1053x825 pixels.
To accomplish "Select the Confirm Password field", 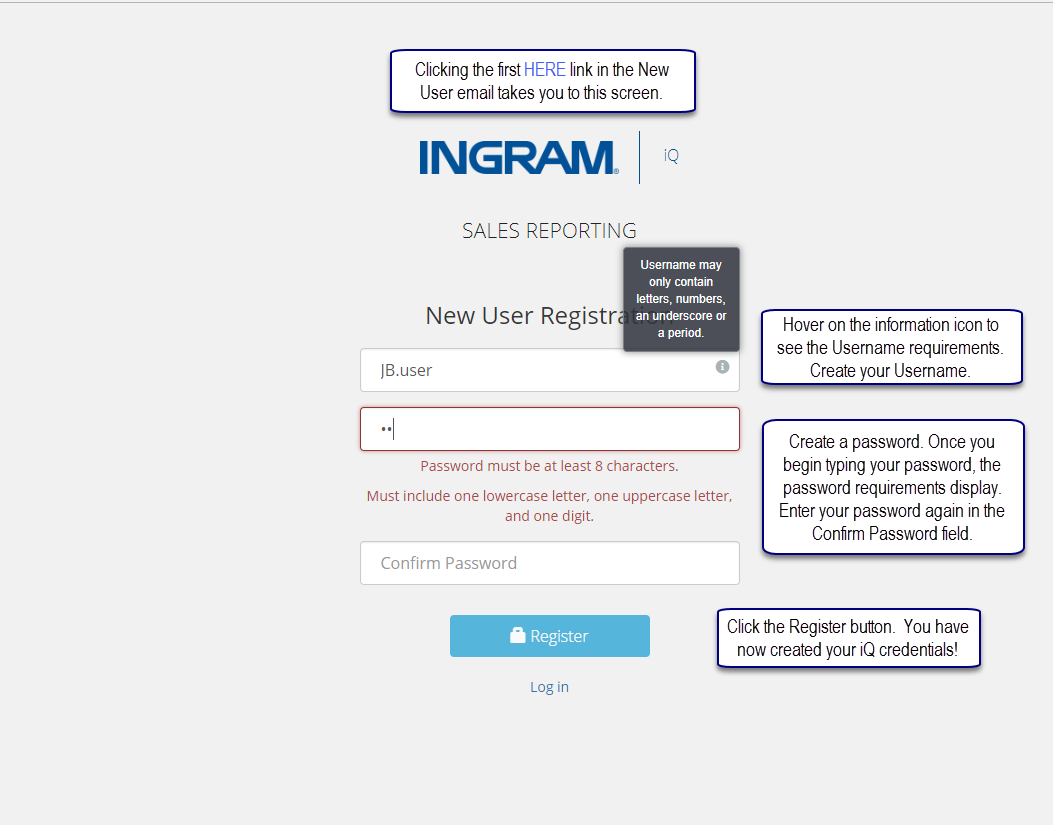I will point(549,563).
